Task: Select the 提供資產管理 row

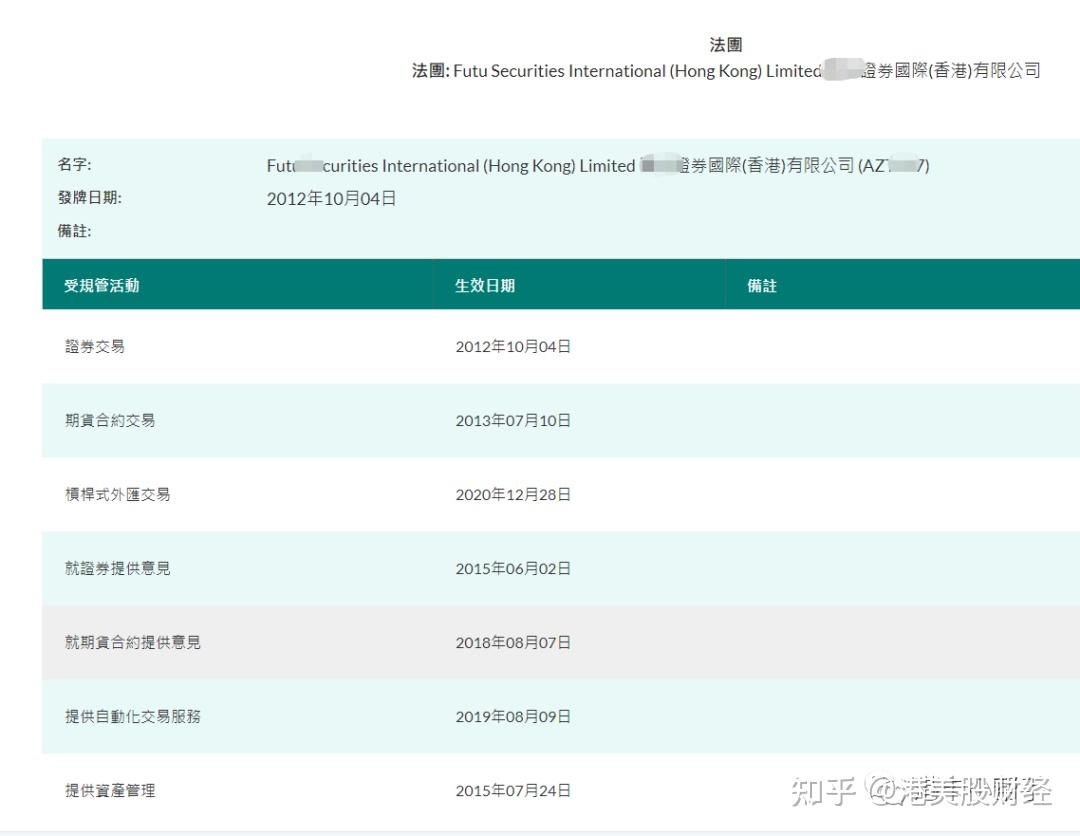Action: pos(561,791)
